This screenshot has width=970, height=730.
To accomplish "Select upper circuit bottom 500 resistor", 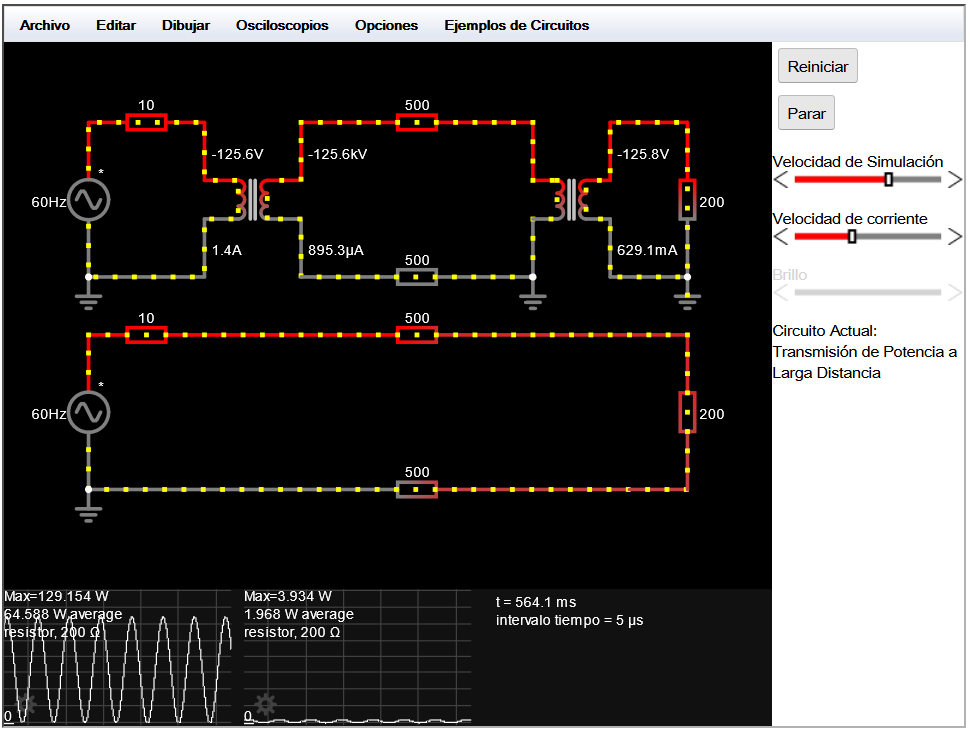I will 417,277.
